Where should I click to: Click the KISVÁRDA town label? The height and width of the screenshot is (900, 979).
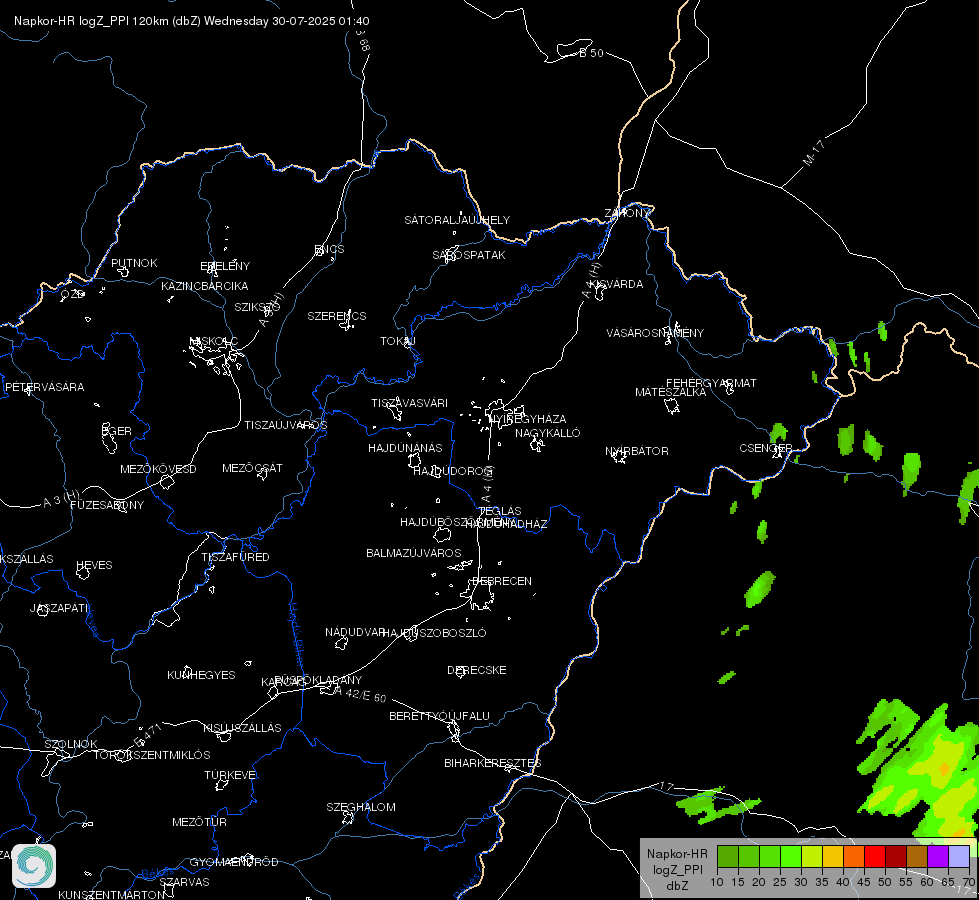(617, 284)
